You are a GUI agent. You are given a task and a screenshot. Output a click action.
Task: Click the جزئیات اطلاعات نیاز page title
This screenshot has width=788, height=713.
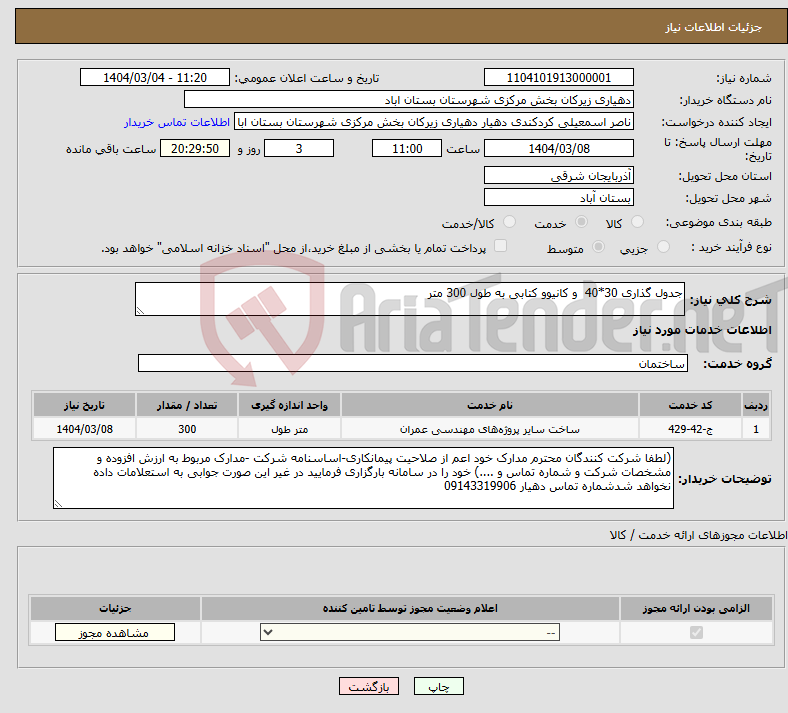click(714, 27)
